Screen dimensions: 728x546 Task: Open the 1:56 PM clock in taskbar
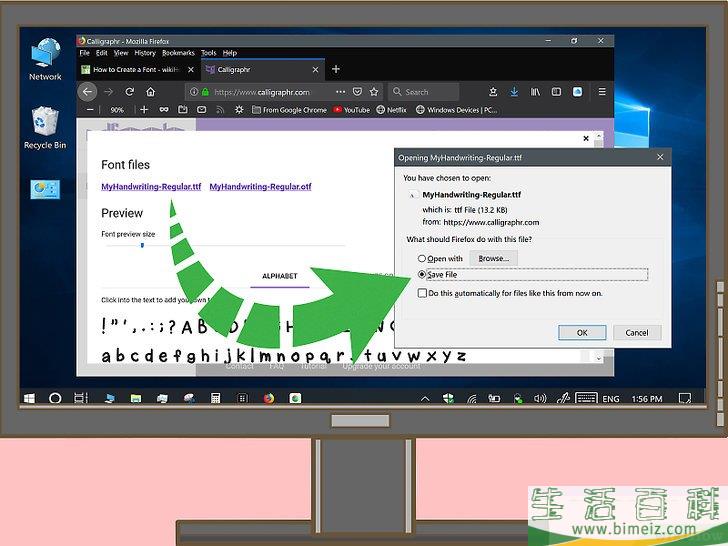tap(647, 398)
